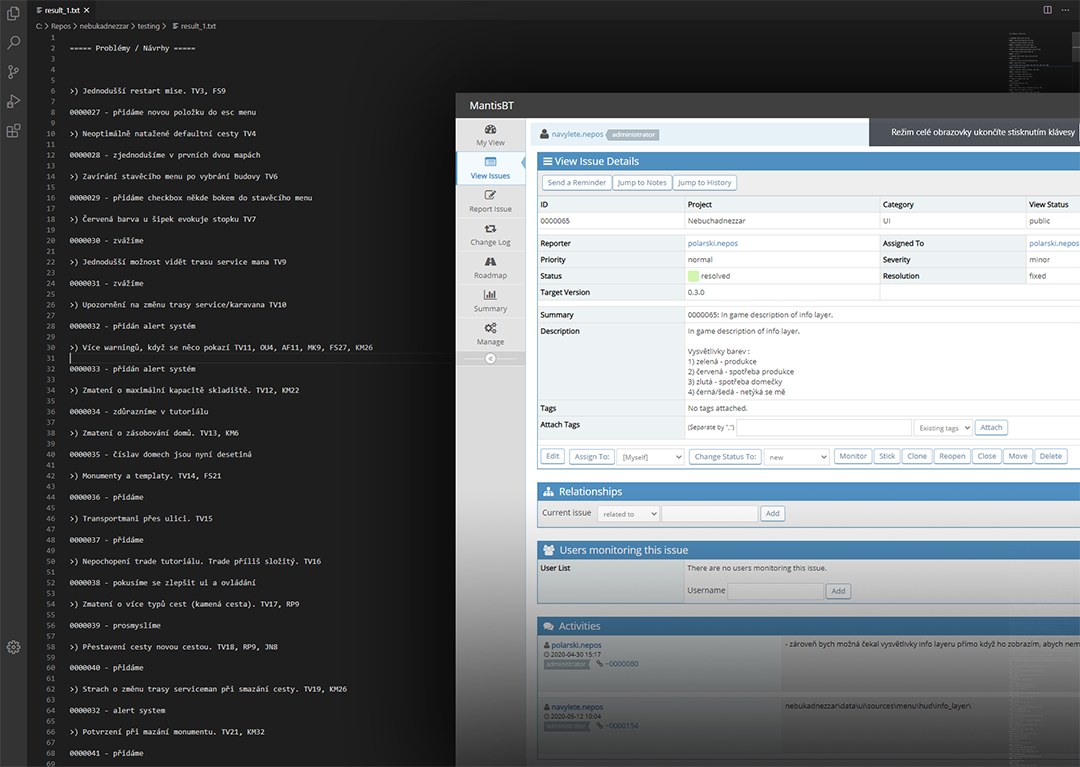Open Run and Debug in VS Code
This screenshot has height=767, width=1080.
click(13, 101)
